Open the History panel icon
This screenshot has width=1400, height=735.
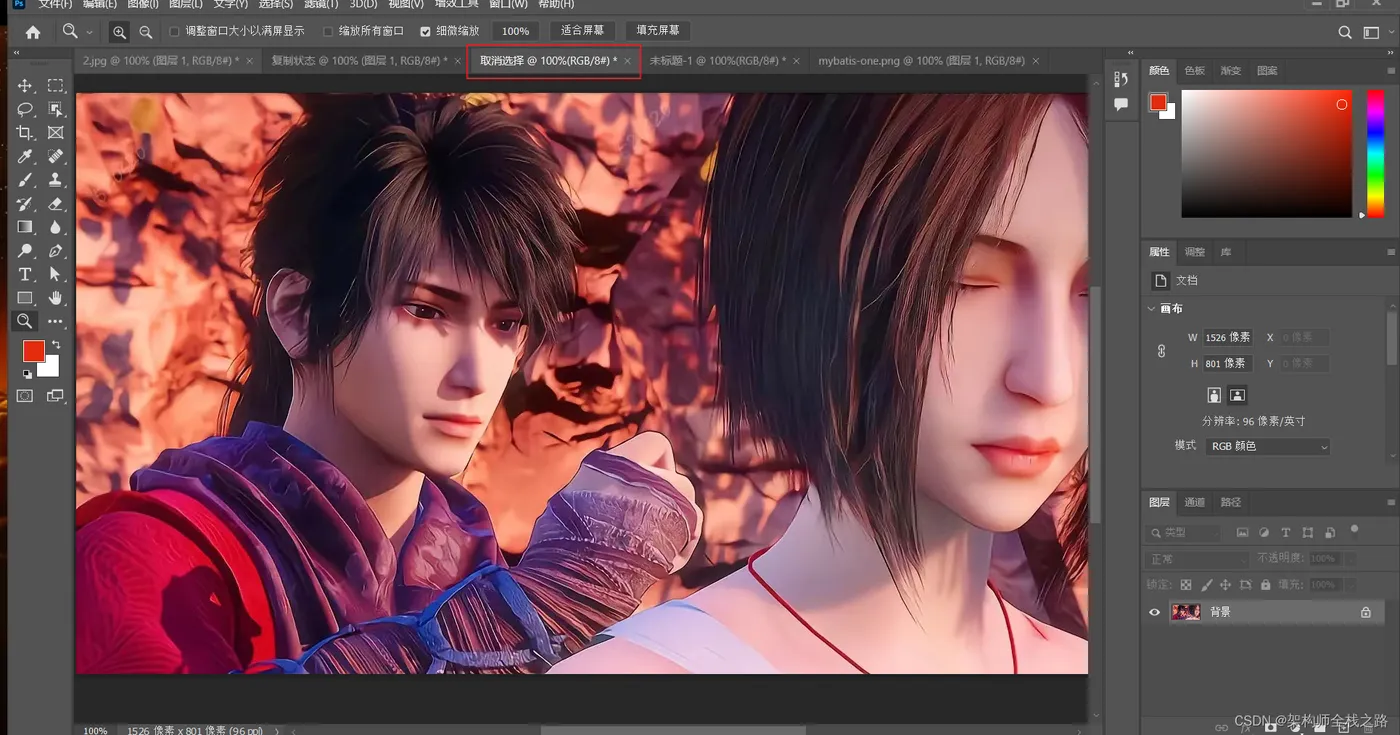[1121, 79]
